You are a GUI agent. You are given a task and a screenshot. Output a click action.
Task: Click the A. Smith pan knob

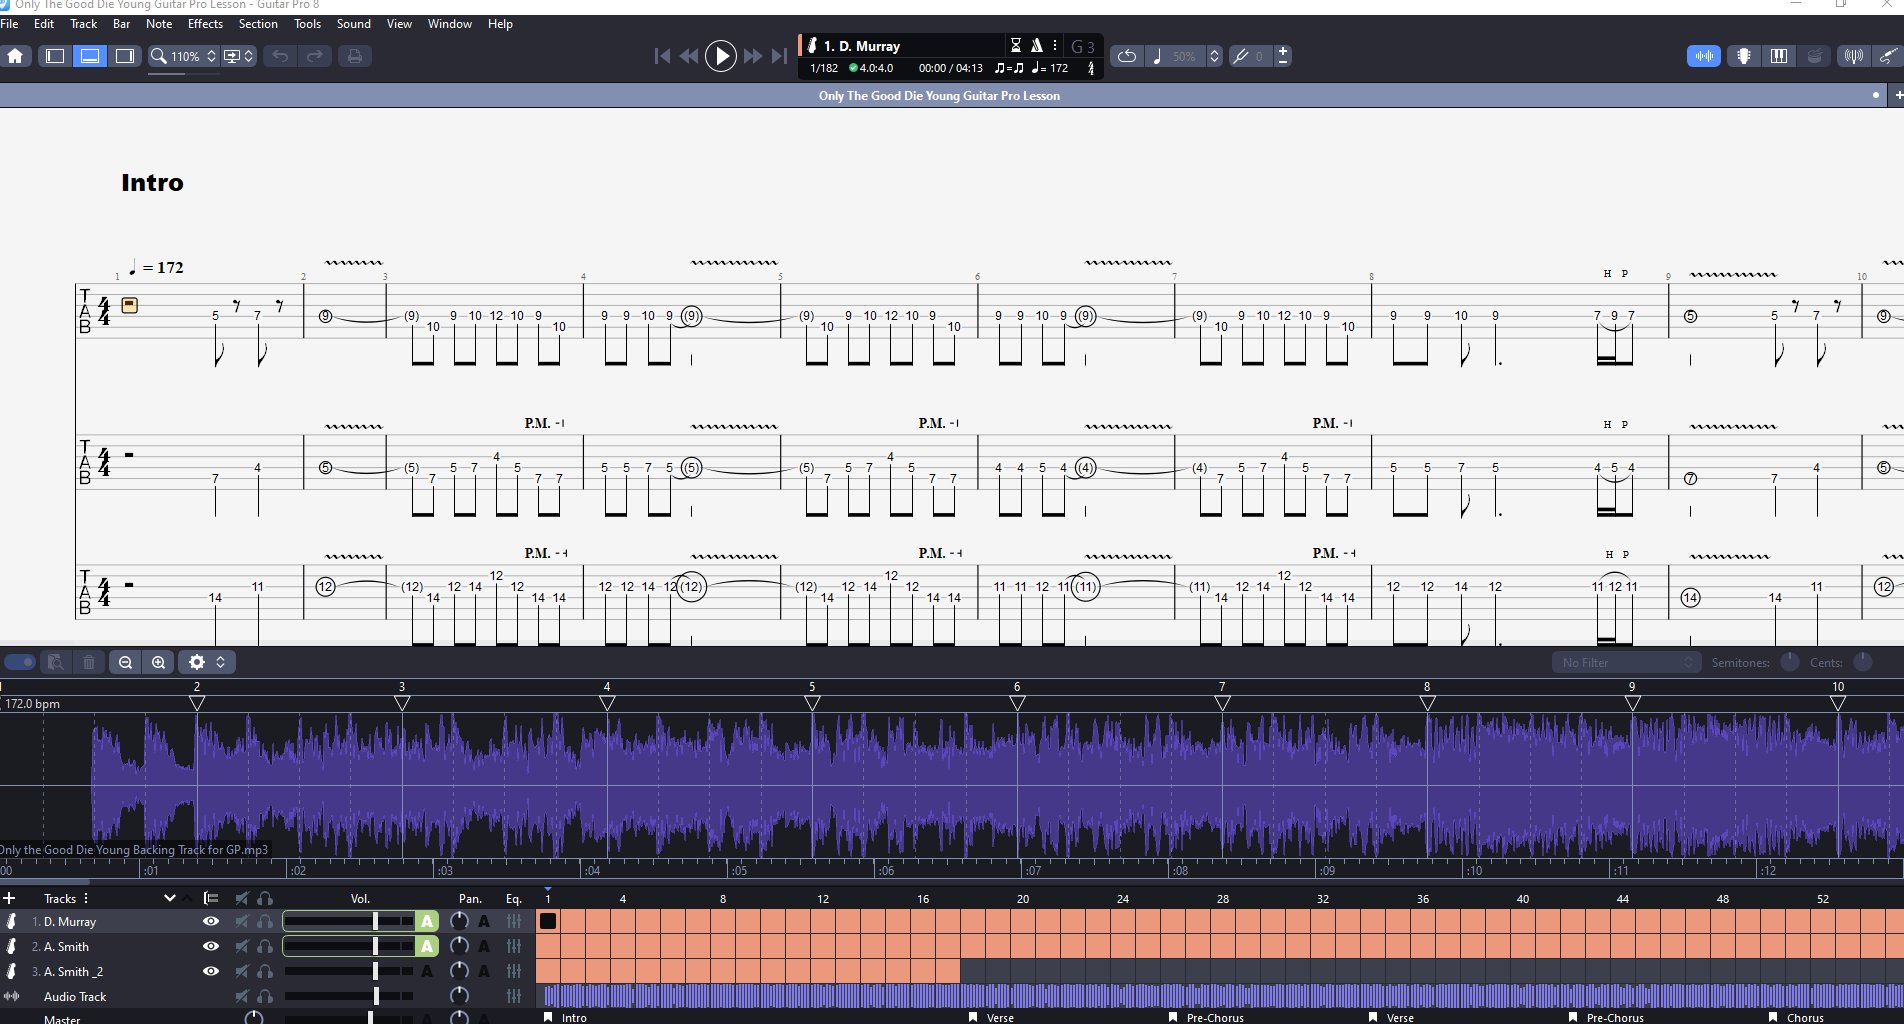[x=459, y=946]
